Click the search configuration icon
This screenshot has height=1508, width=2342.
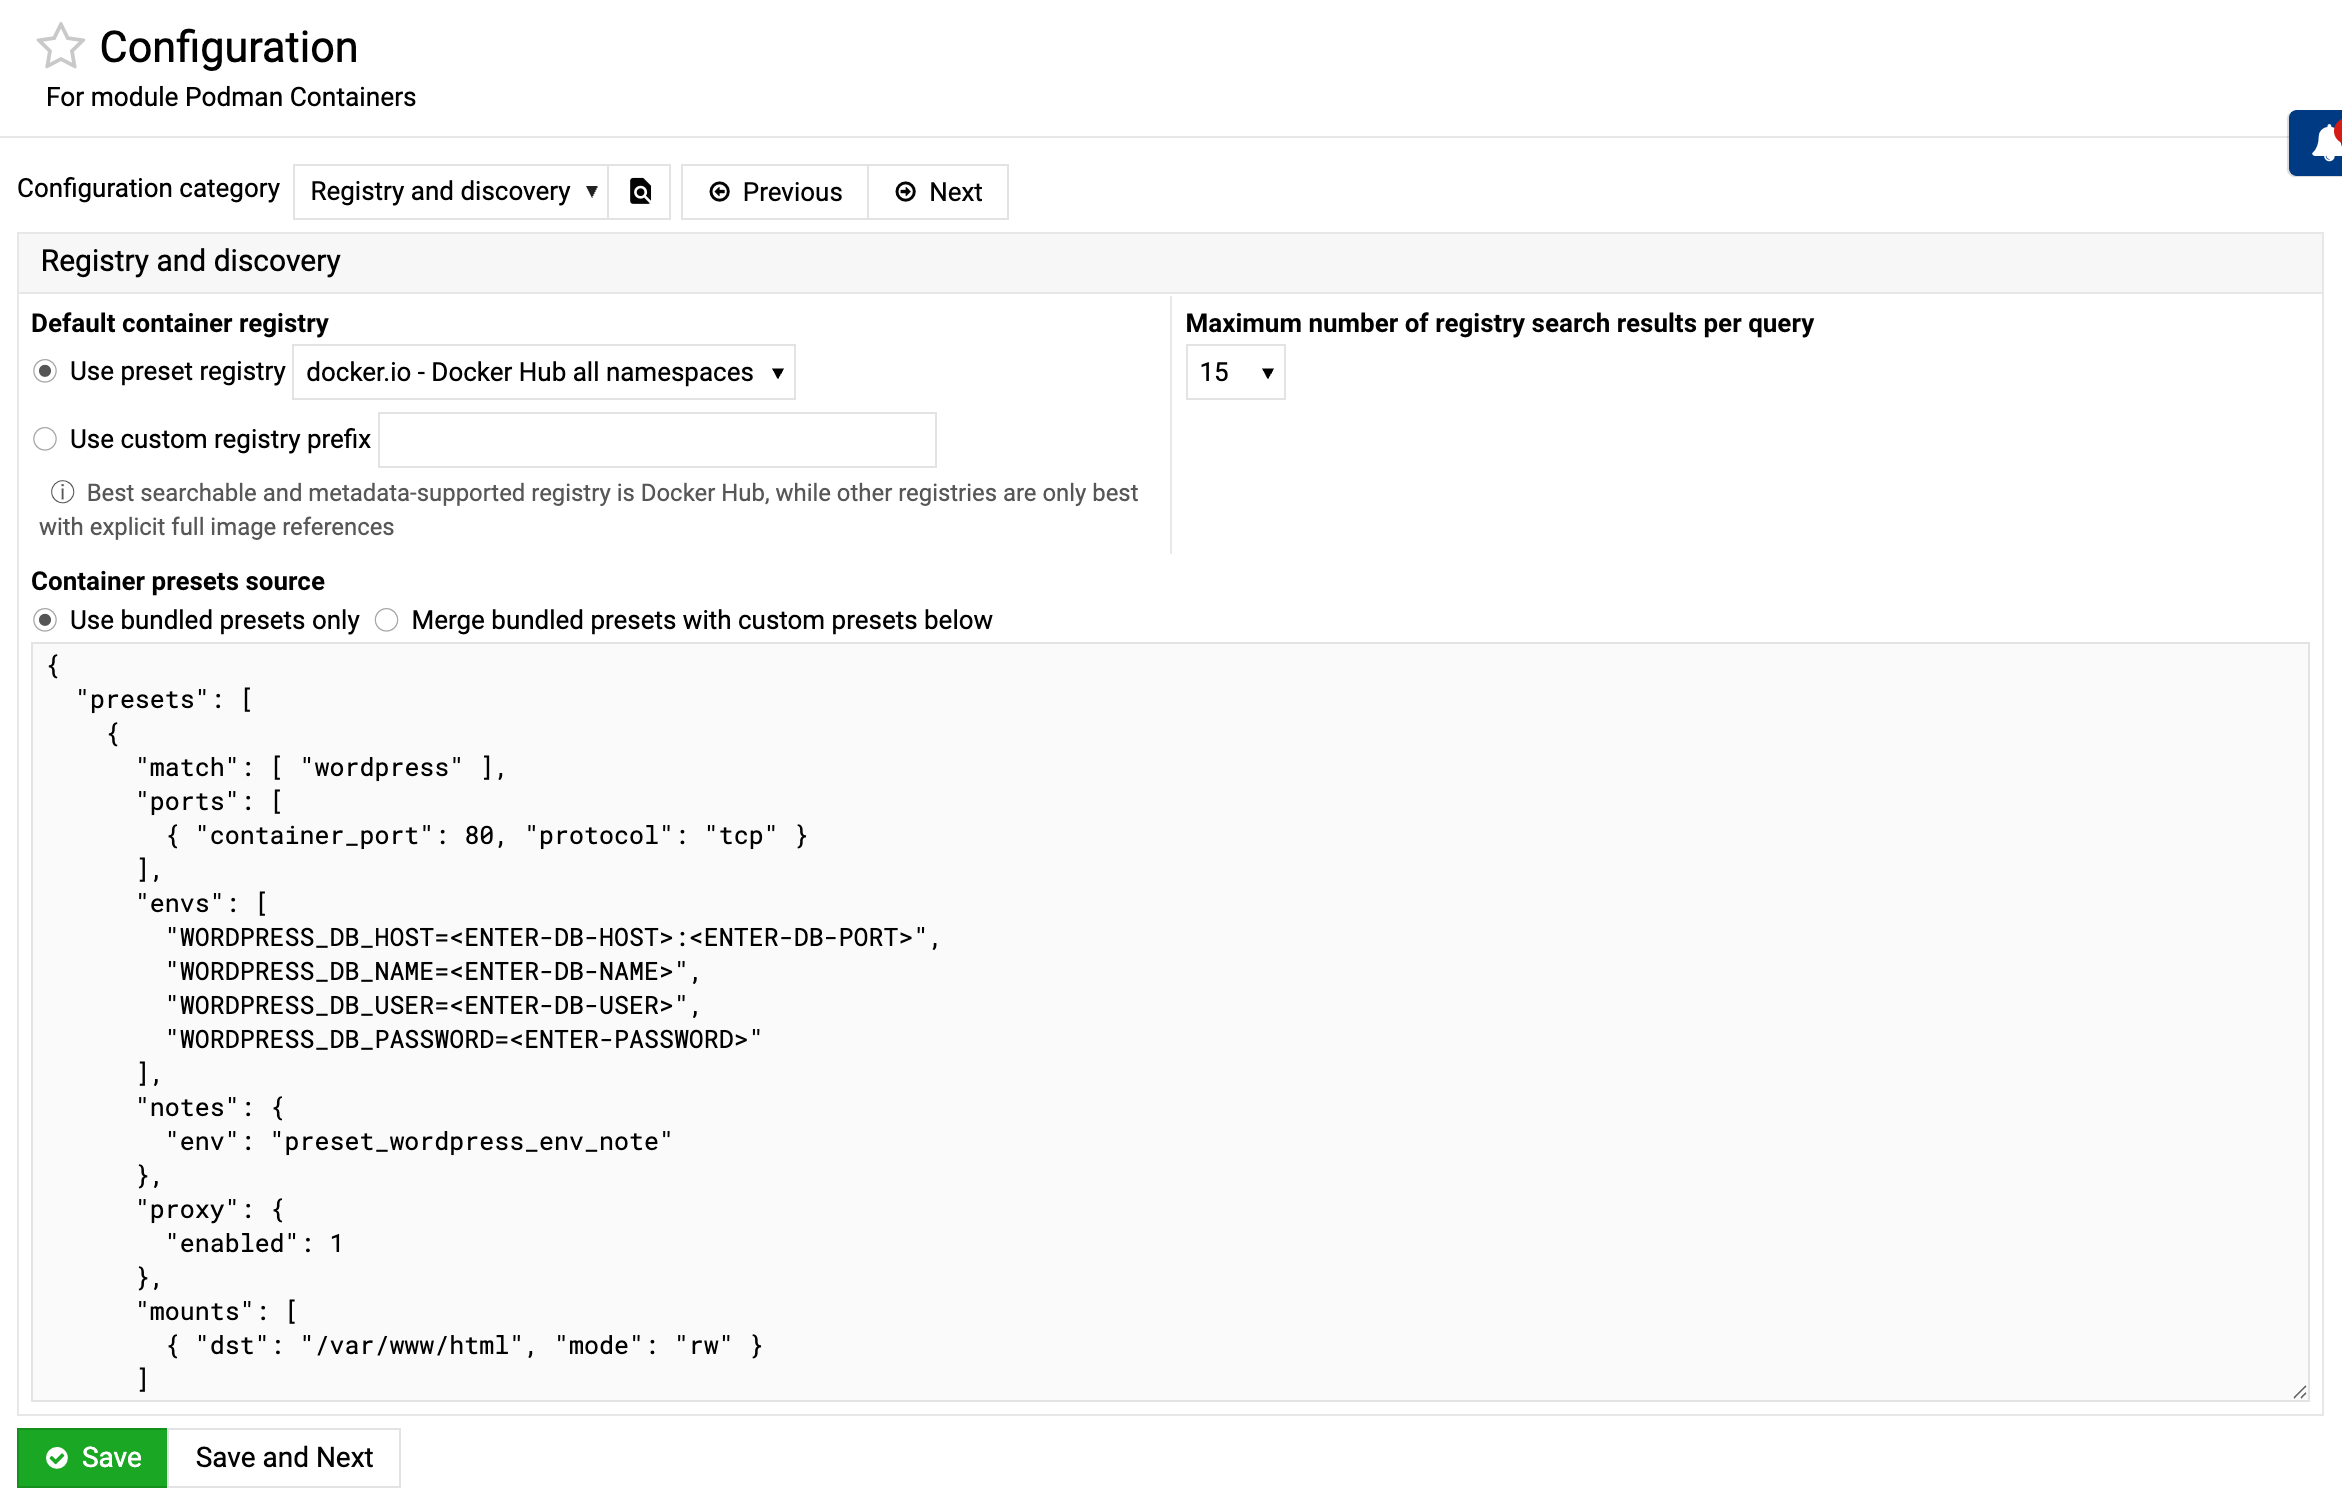pos(640,191)
